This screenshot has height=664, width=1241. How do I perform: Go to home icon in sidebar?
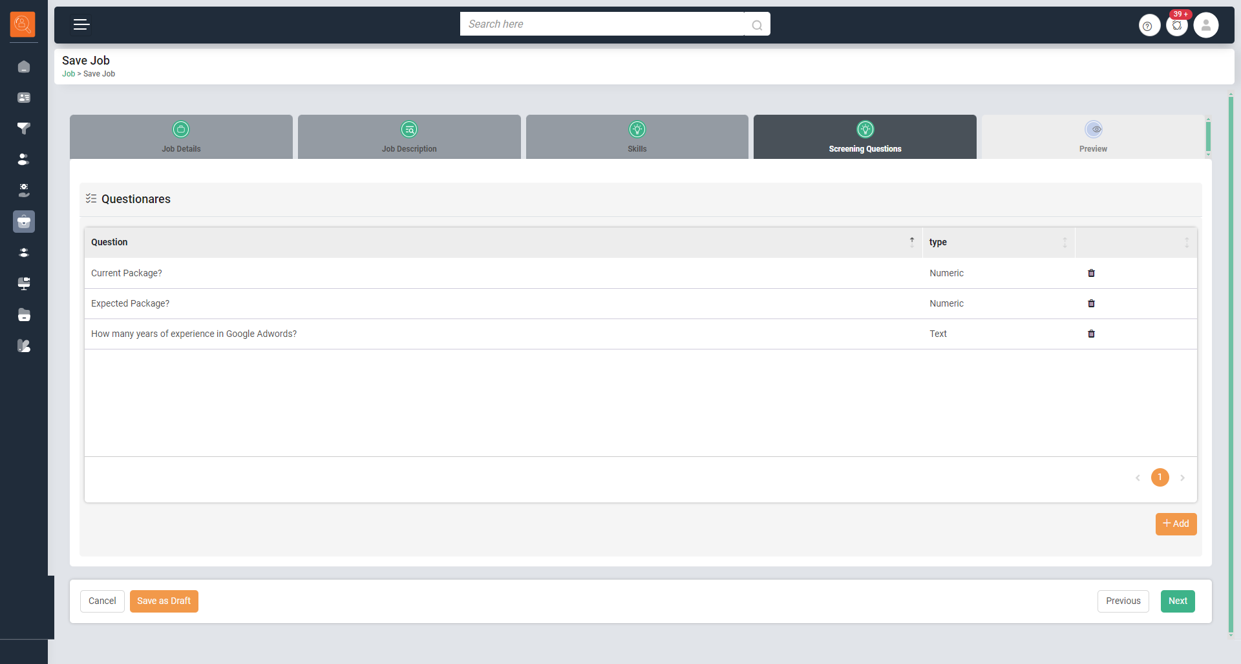coord(24,67)
